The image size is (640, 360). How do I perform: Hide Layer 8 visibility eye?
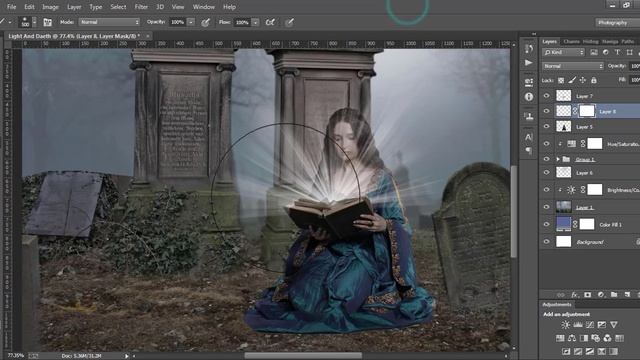point(547,111)
